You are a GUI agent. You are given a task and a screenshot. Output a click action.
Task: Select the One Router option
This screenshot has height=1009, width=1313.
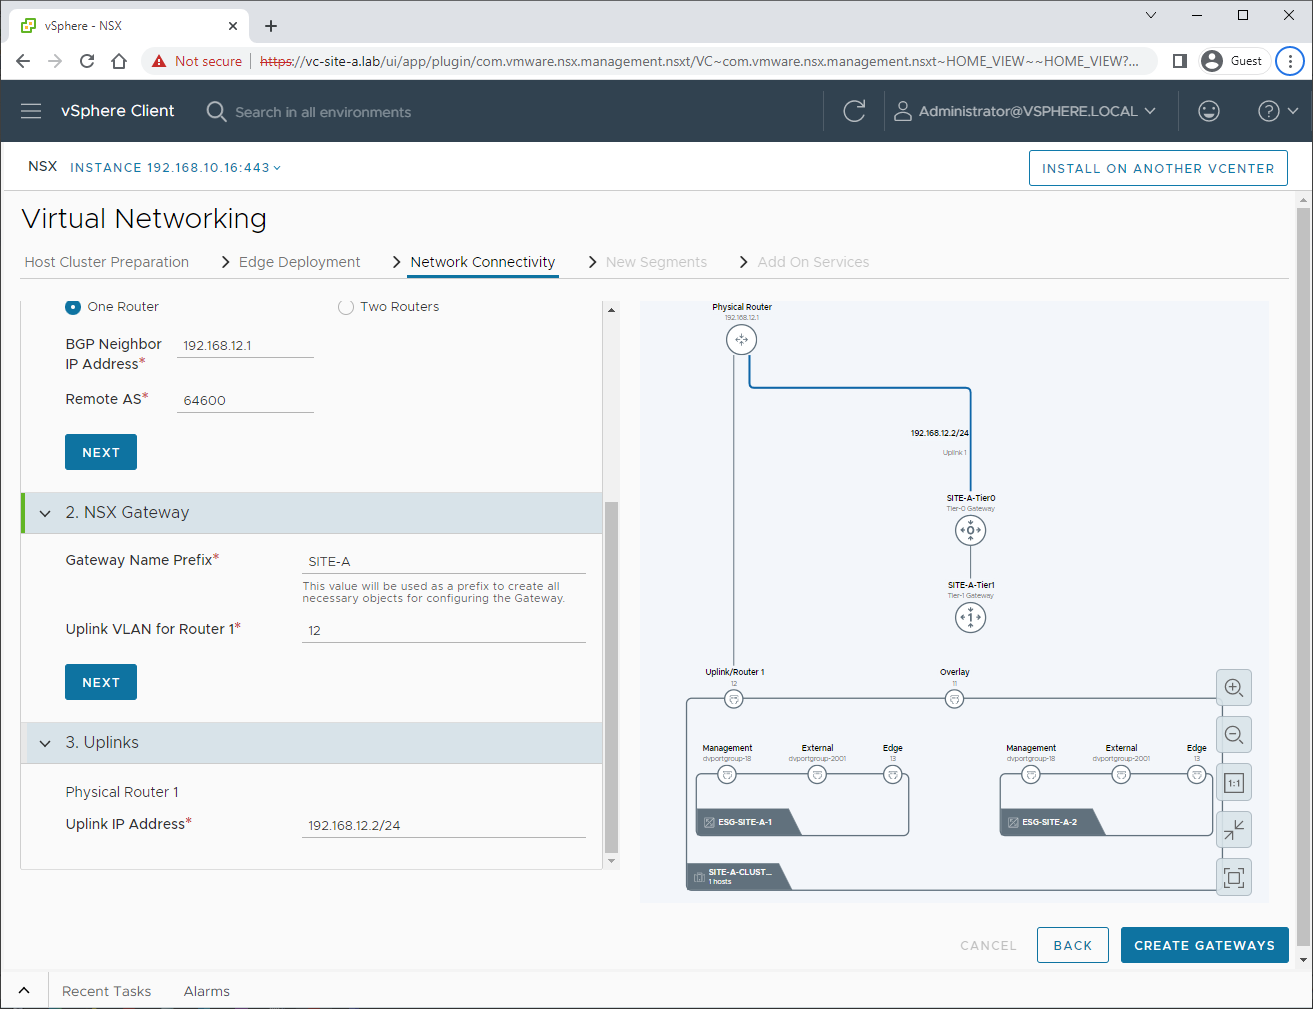[x=73, y=307]
